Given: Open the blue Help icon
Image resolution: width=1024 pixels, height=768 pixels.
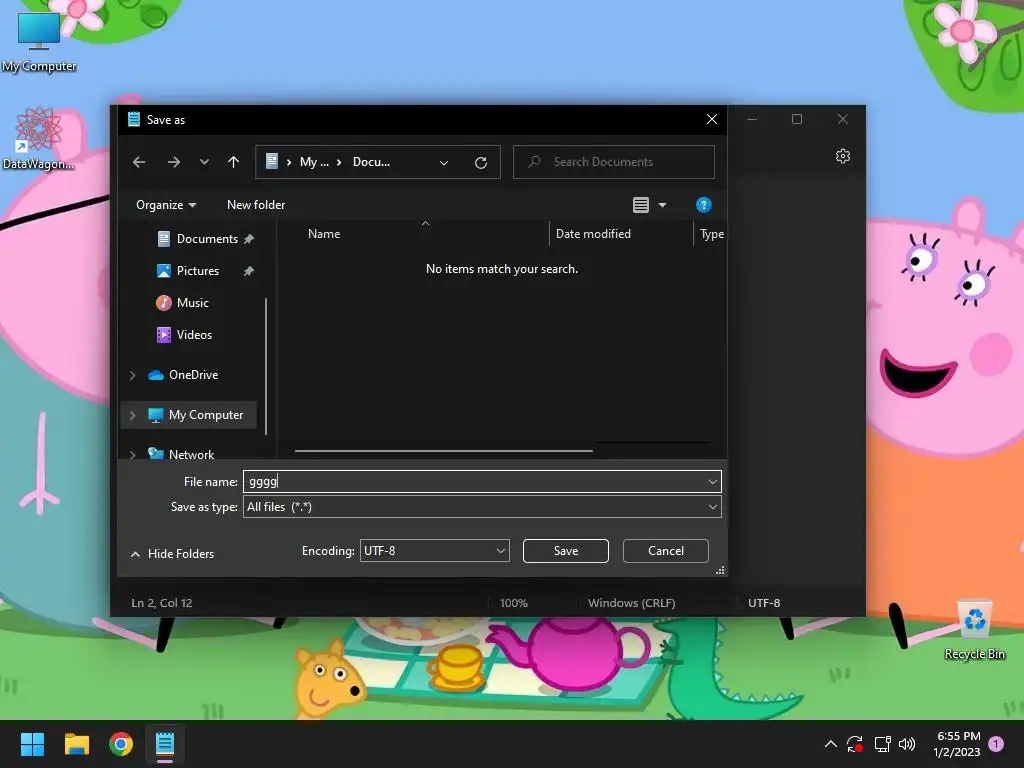Looking at the screenshot, I should click(x=703, y=205).
